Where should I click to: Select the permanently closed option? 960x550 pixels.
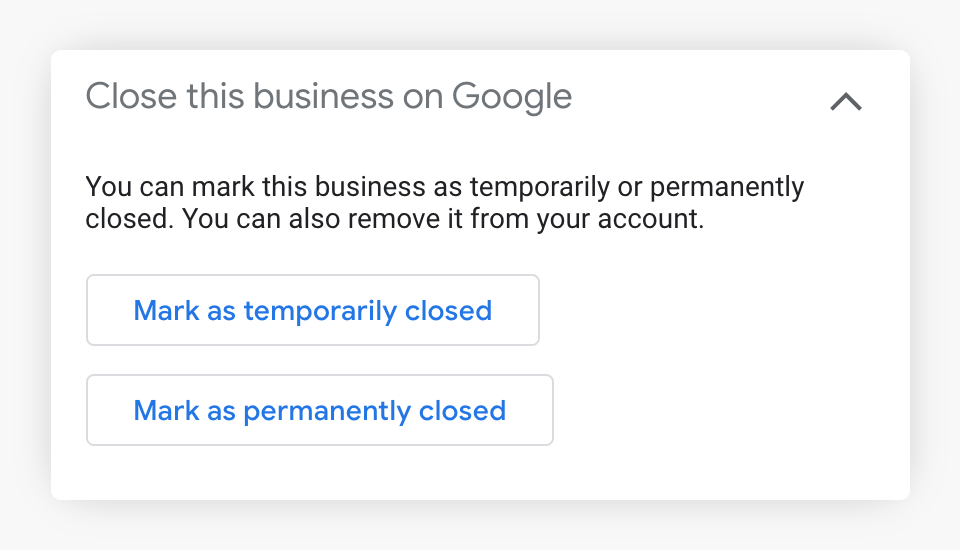coord(319,410)
